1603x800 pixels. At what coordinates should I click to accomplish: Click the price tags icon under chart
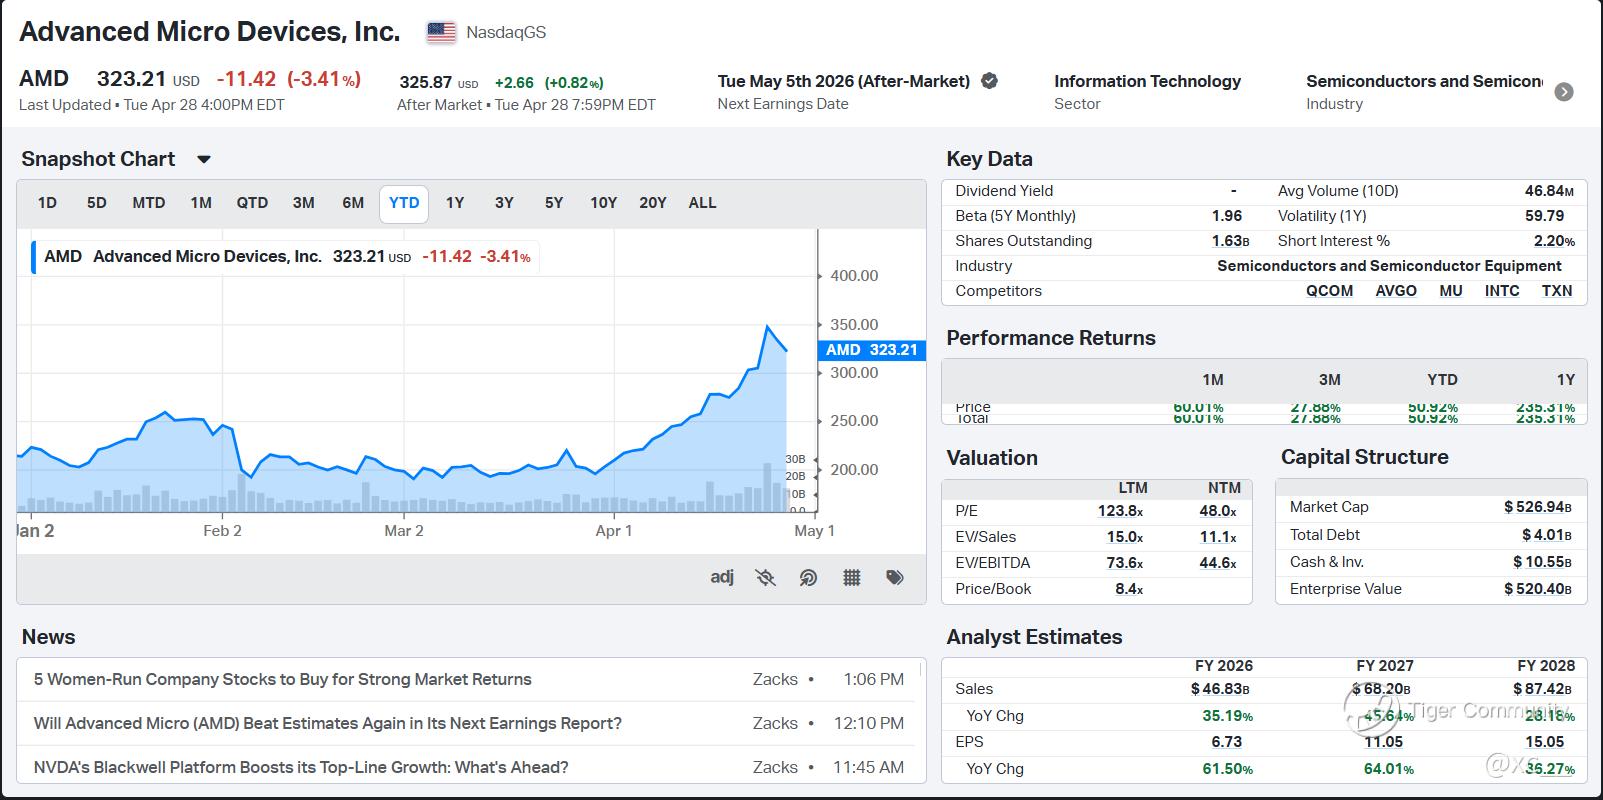895,577
